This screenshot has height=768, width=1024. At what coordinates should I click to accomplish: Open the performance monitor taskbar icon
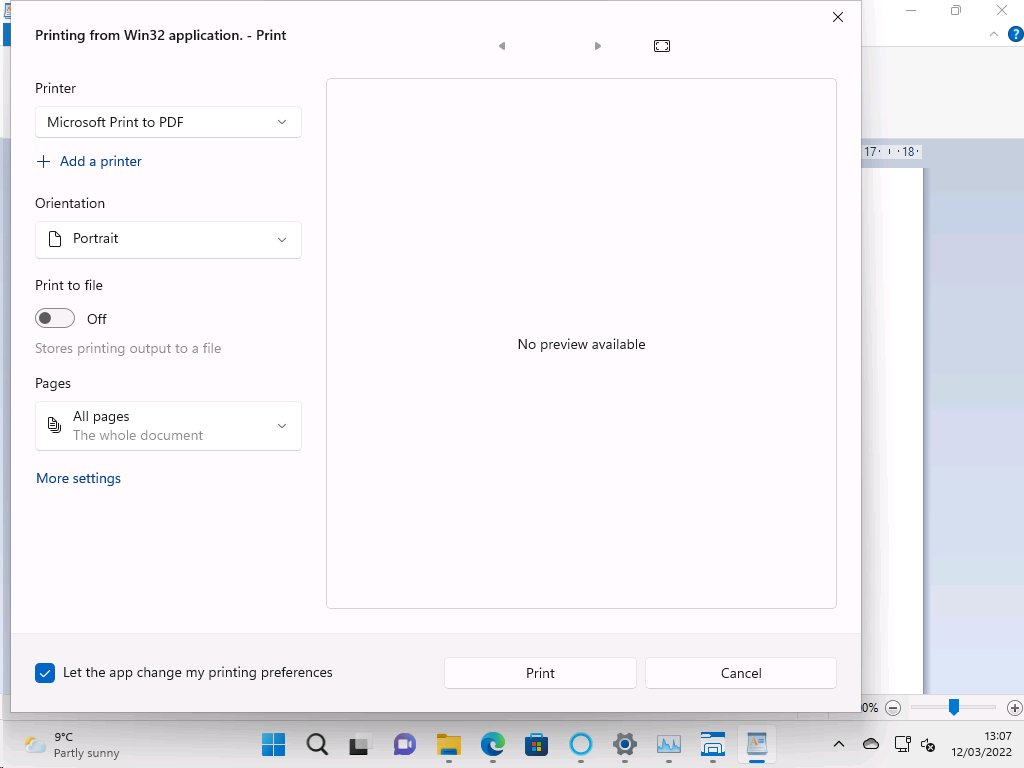click(669, 744)
